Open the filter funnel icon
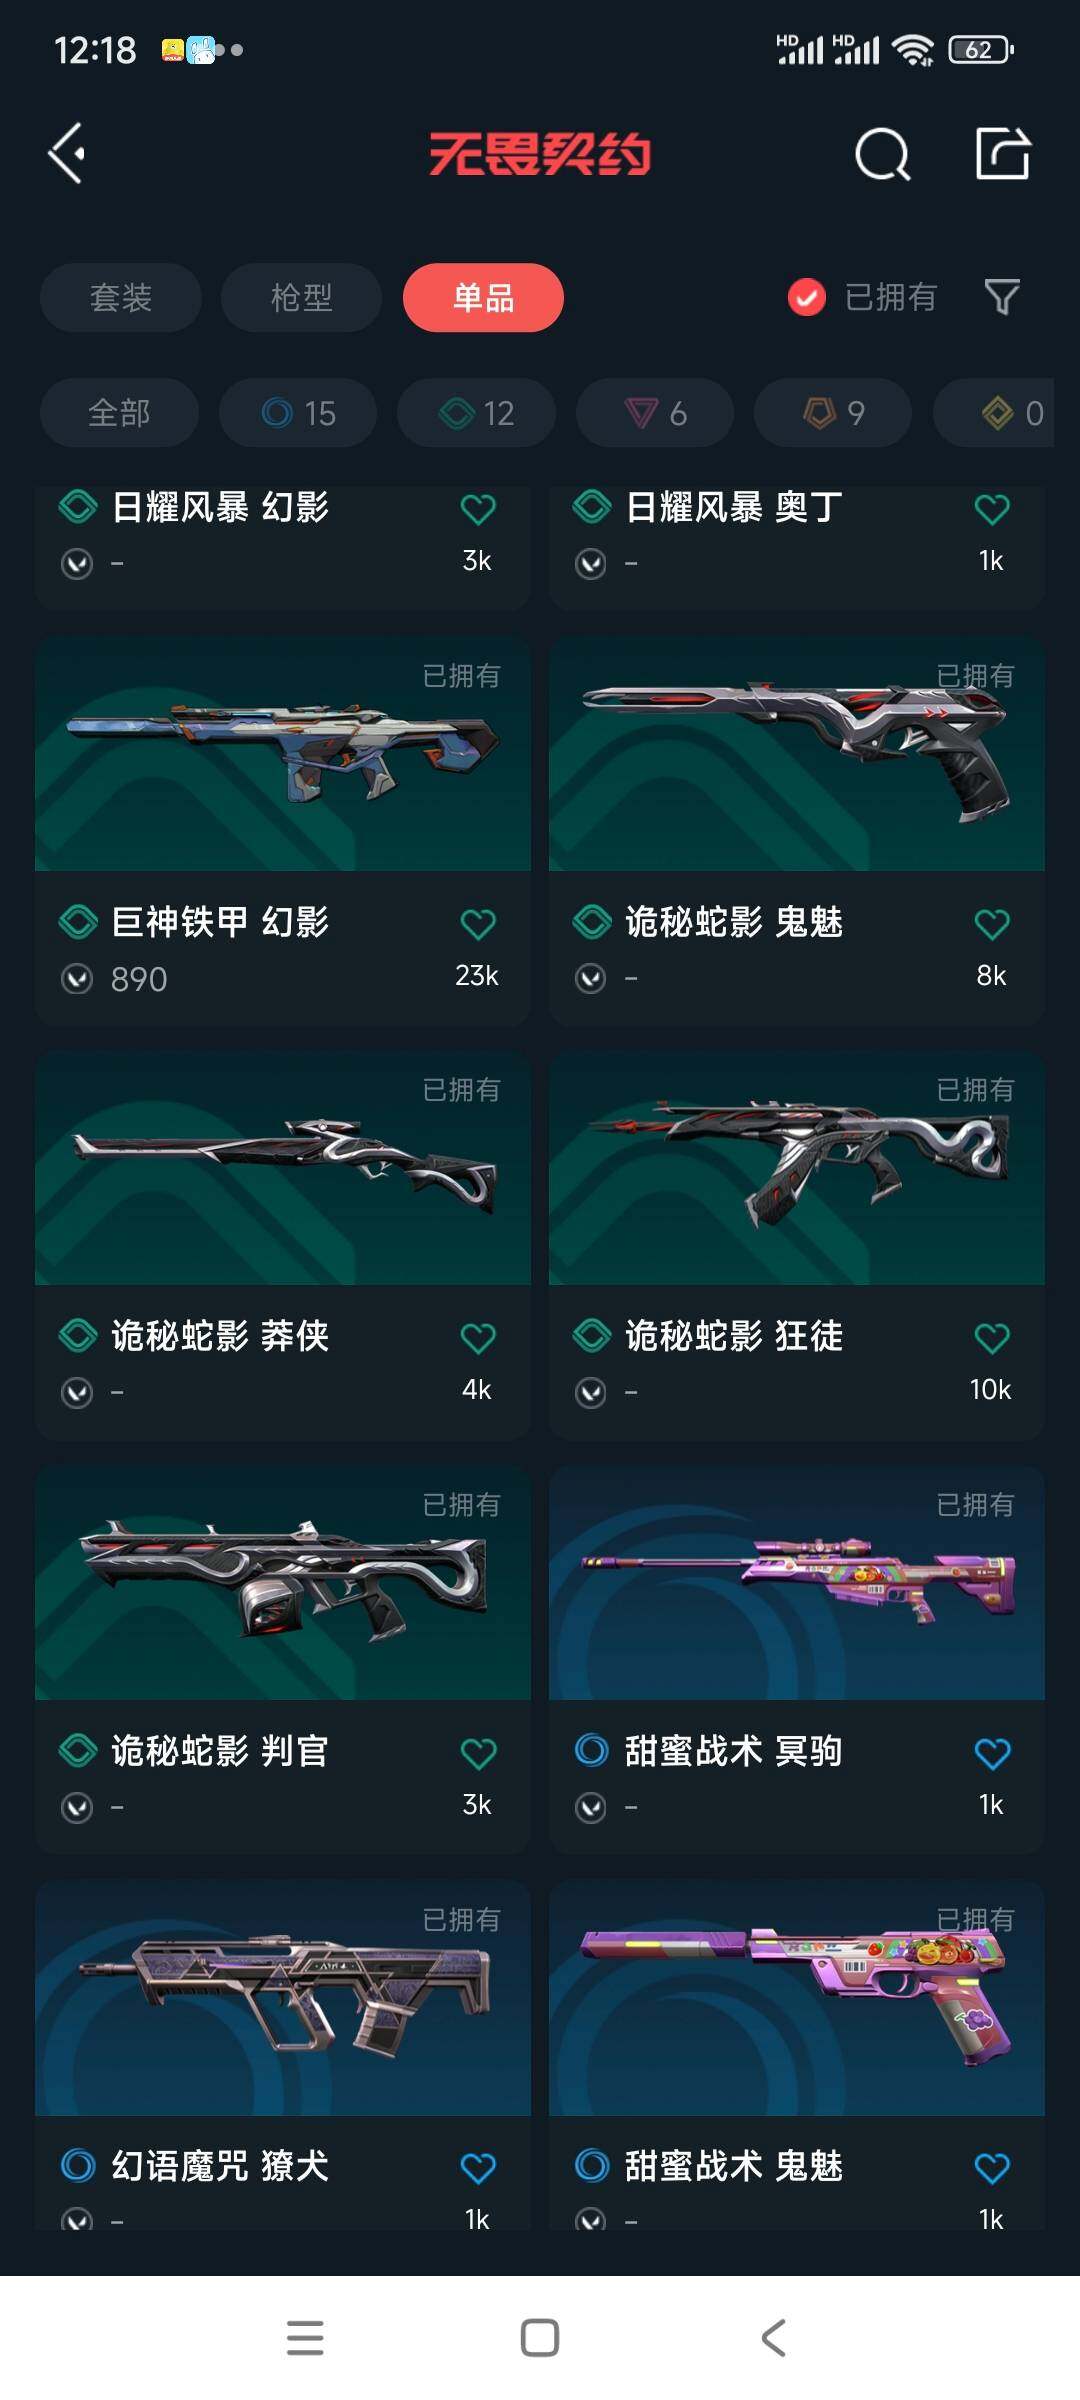The height and width of the screenshot is (2400, 1080). pyautogui.click(x=1002, y=297)
